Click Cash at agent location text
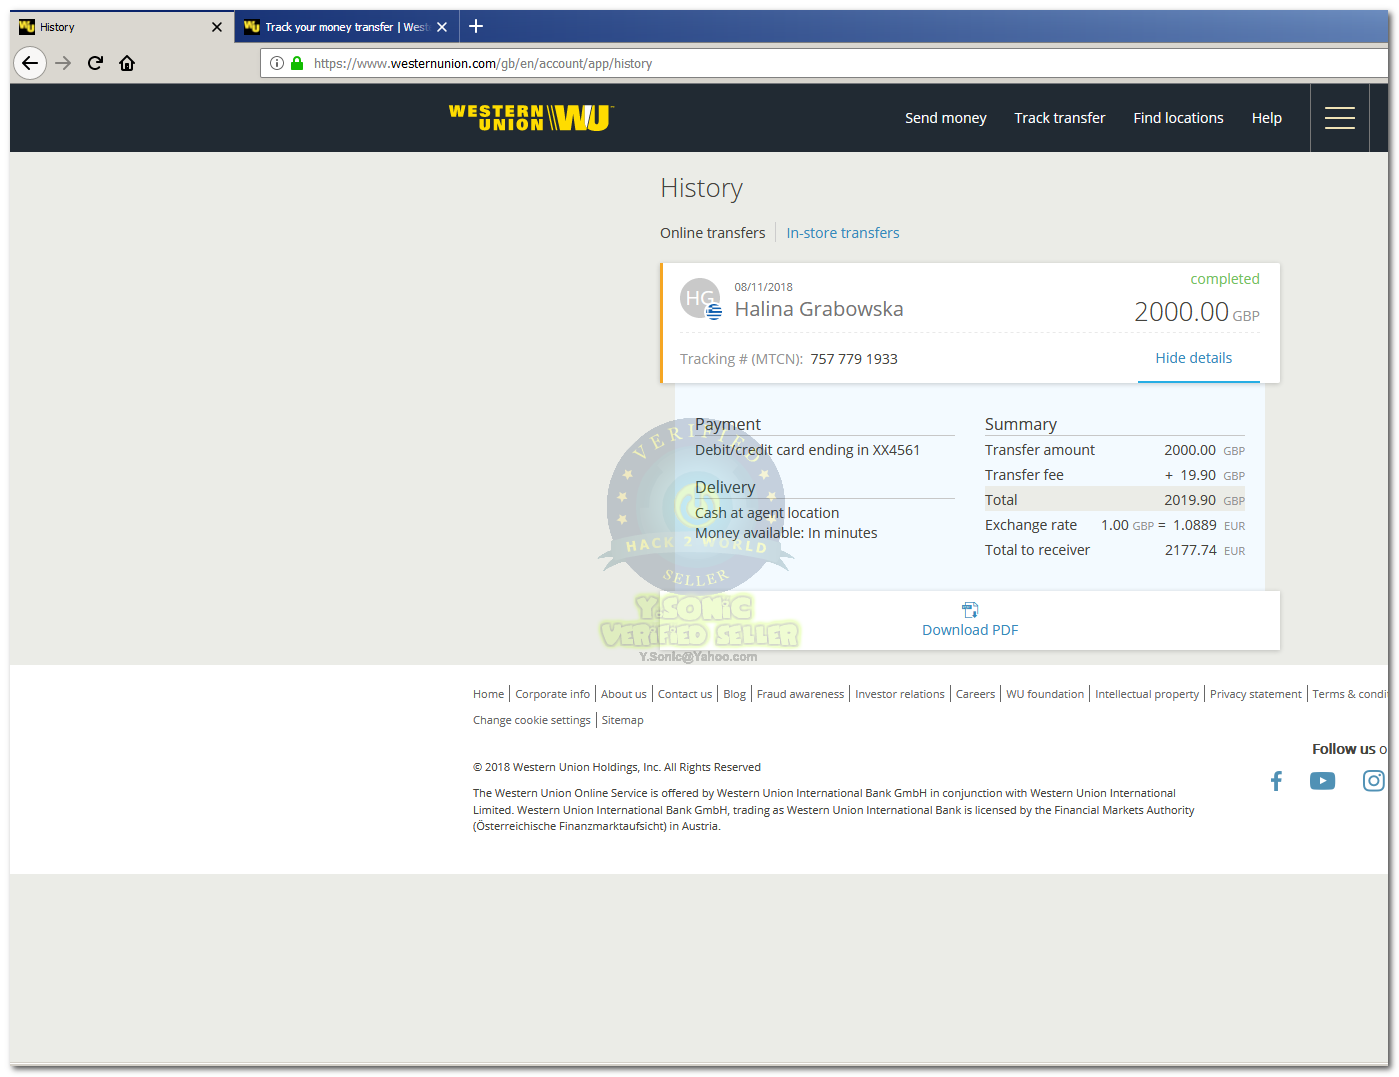The image size is (1399, 1077). coord(767,513)
